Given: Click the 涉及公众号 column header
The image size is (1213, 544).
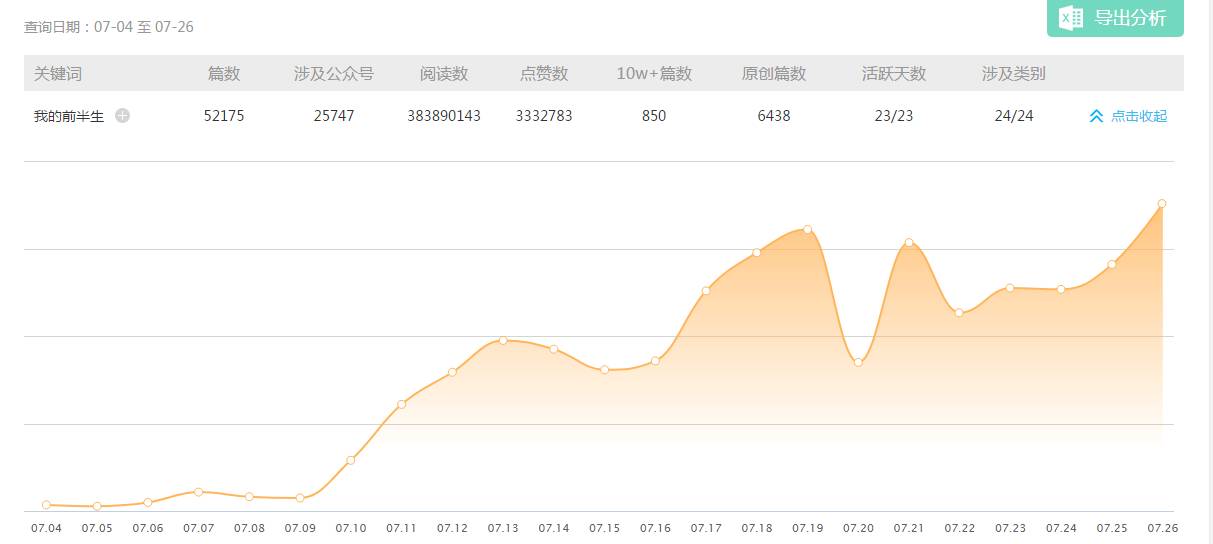Looking at the screenshot, I should tap(334, 74).
